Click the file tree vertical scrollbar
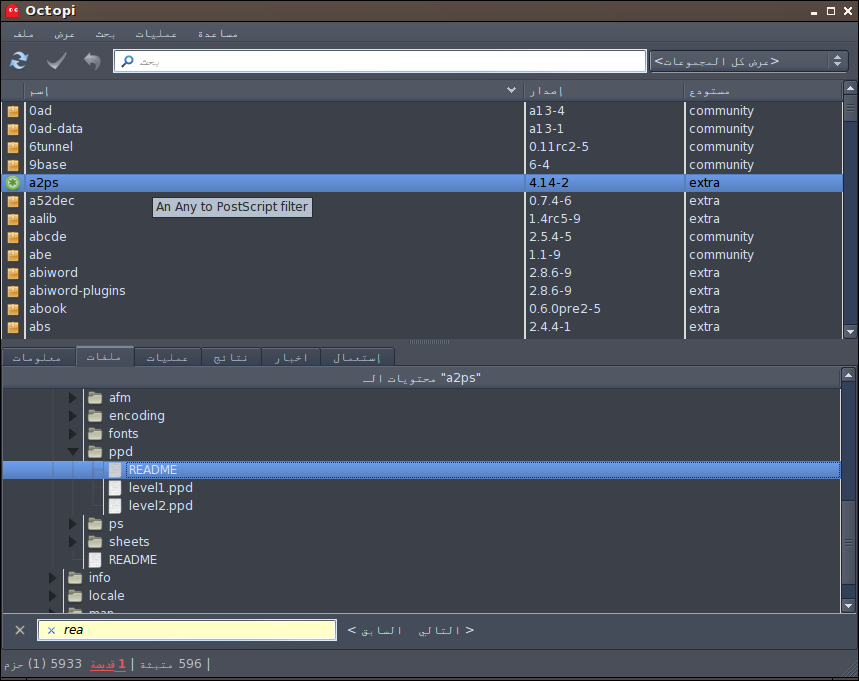Viewport: 859px width, 681px height. click(848, 491)
